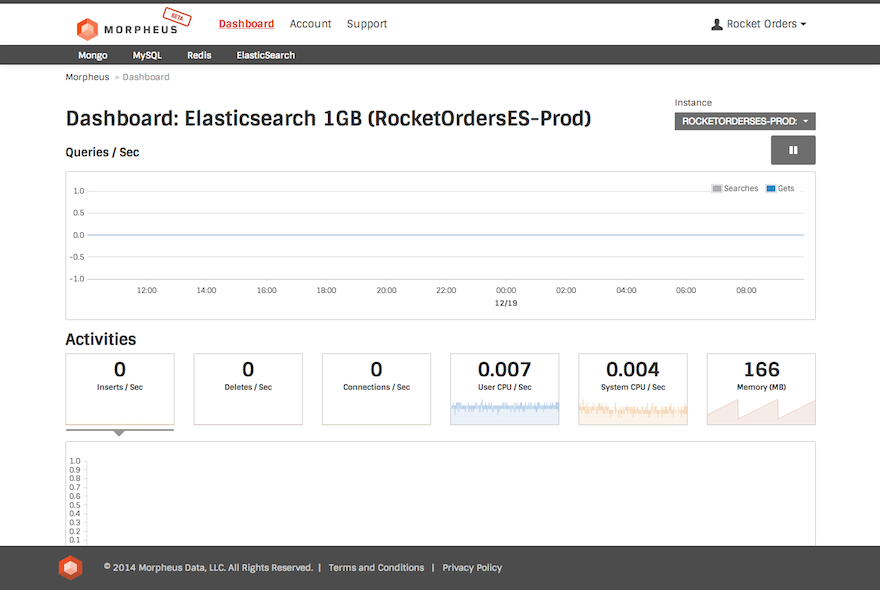Open the Account menu item
This screenshot has height=590, width=880.
click(x=310, y=24)
